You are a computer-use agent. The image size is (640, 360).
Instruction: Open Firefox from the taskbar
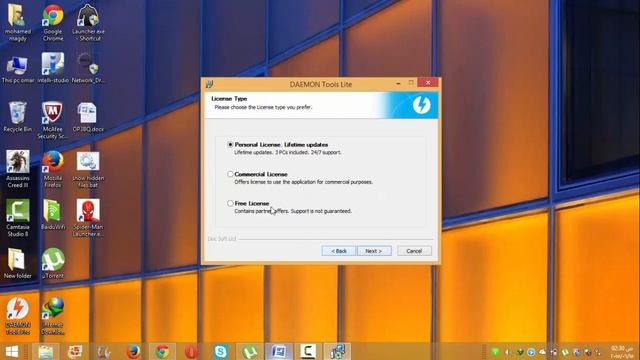pyautogui.click(x=133, y=351)
